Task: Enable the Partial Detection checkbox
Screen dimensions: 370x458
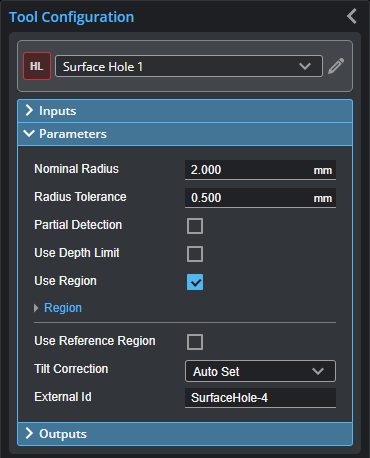Action: click(x=195, y=226)
